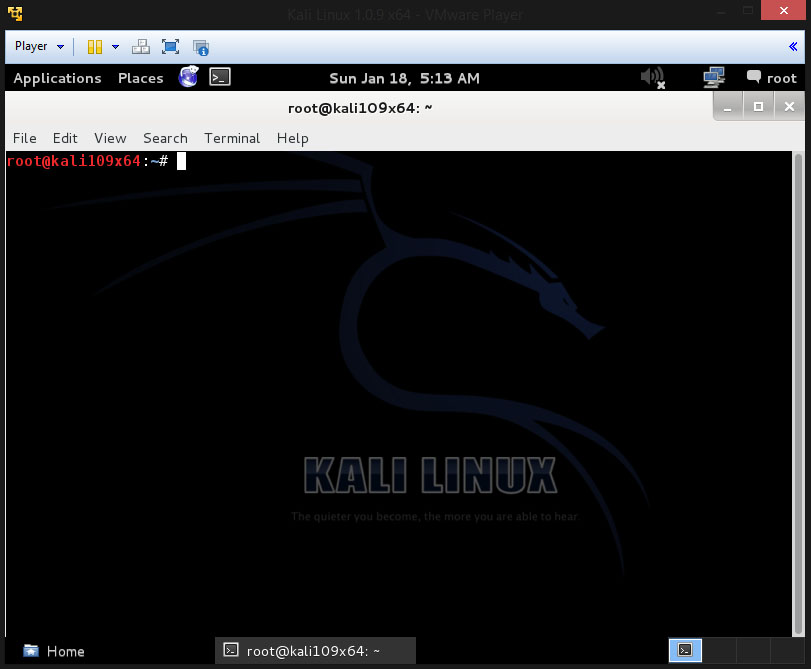The height and width of the screenshot is (669, 811).
Task: Launch the Iceweasel web browser
Action: pos(188,77)
